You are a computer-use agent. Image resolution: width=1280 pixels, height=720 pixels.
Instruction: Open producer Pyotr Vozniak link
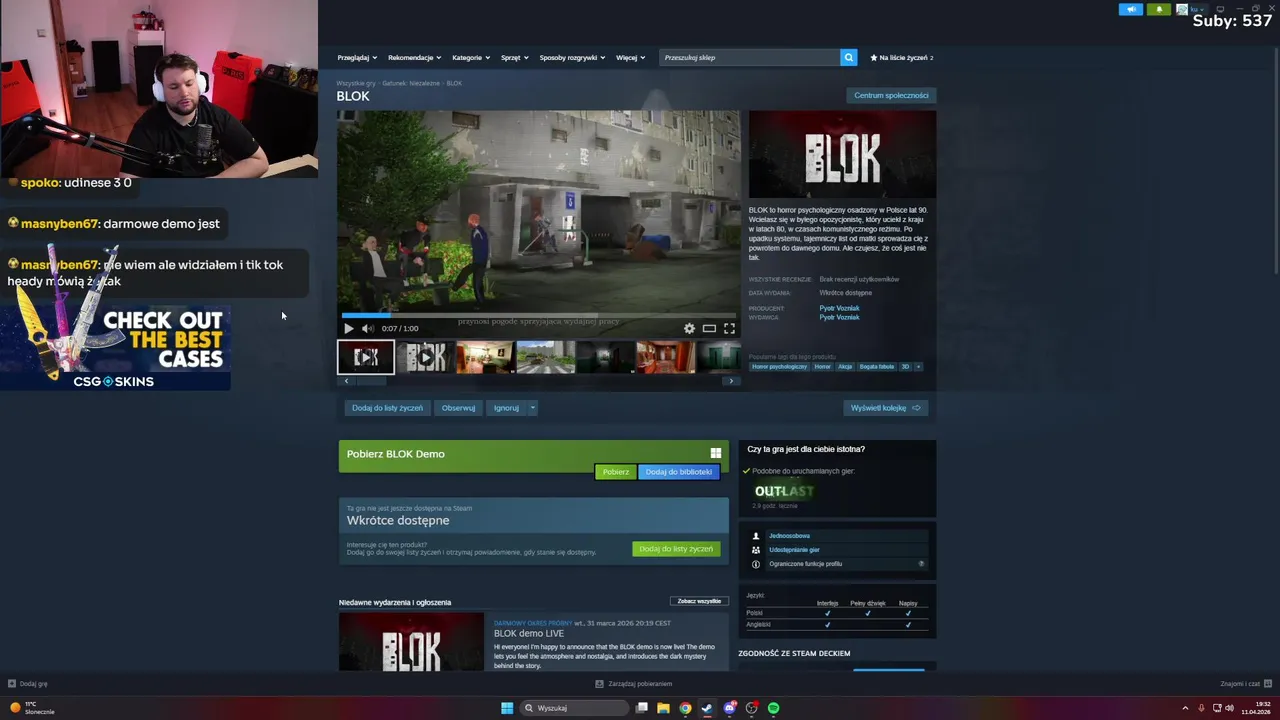pyautogui.click(x=839, y=308)
